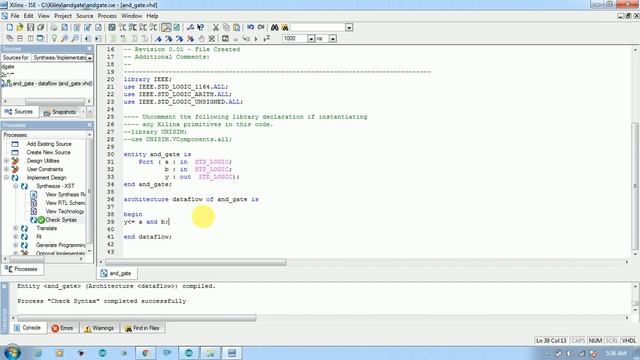This screenshot has width=640, height=360.
Task: Expand the User Constraints tree node
Action: point(6,169)
